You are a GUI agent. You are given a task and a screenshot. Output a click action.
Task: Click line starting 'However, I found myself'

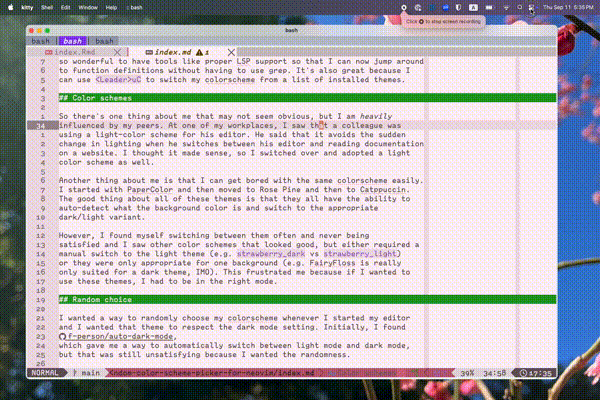(x=214, y=235)
